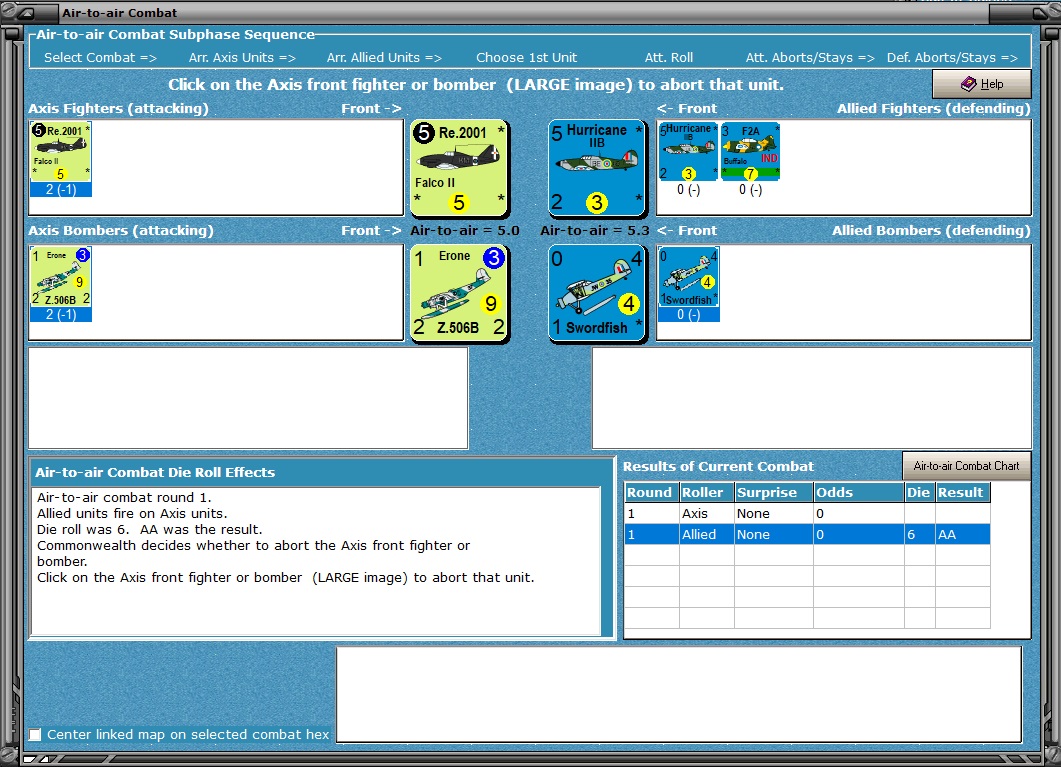1061x767 pixels.
Task: Click the 2 (-1) label under Re.2001
Action: tap(61, 189)
